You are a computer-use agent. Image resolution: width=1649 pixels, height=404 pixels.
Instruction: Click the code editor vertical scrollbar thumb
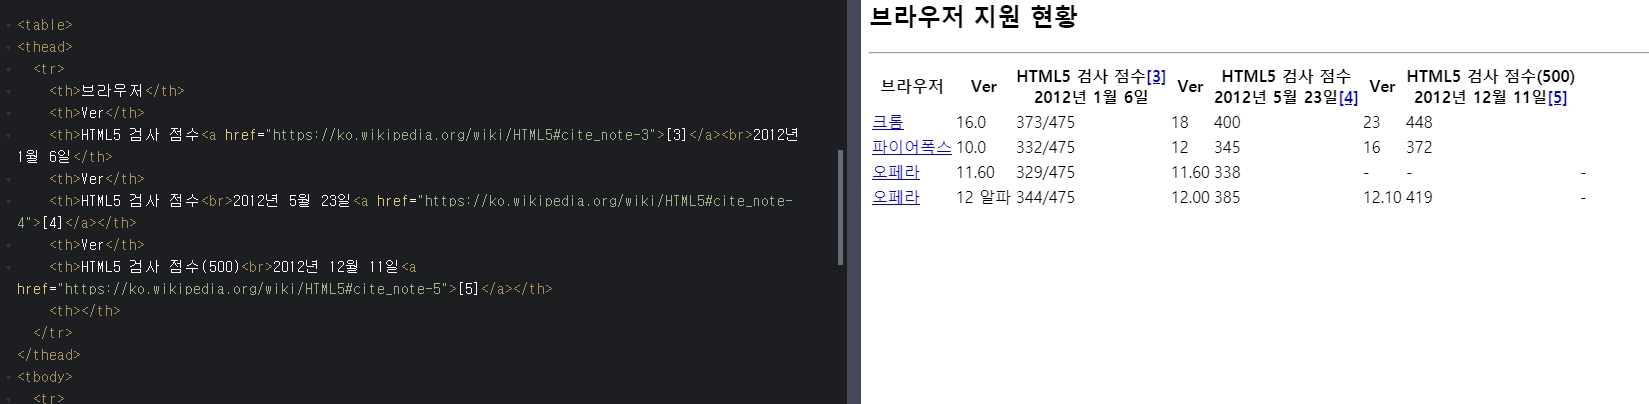pos(841,207)
